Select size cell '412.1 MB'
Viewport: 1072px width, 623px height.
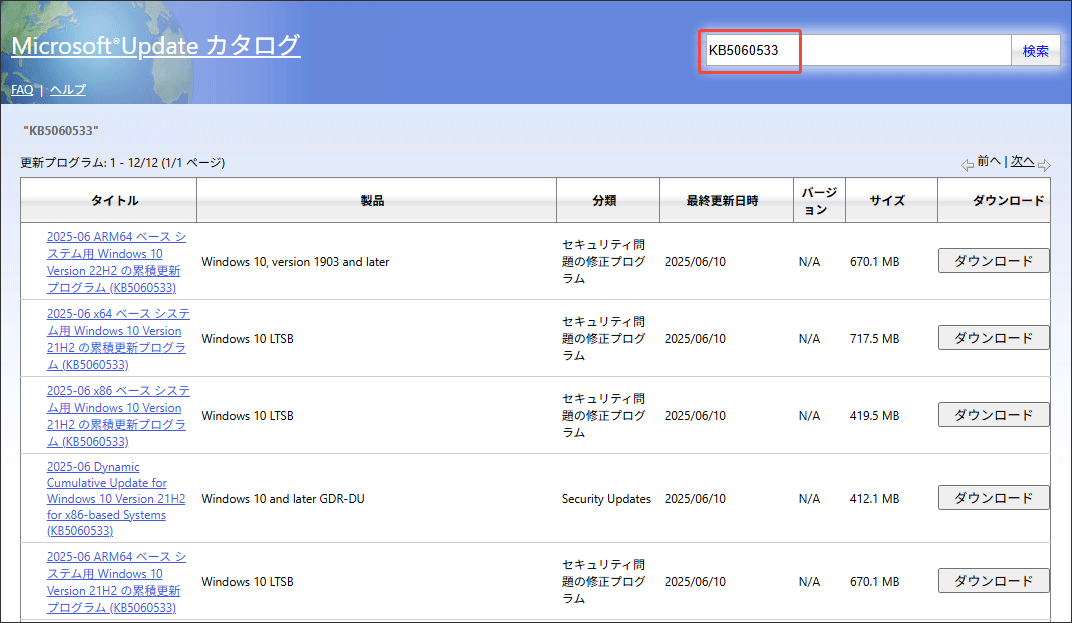point(874,499)
